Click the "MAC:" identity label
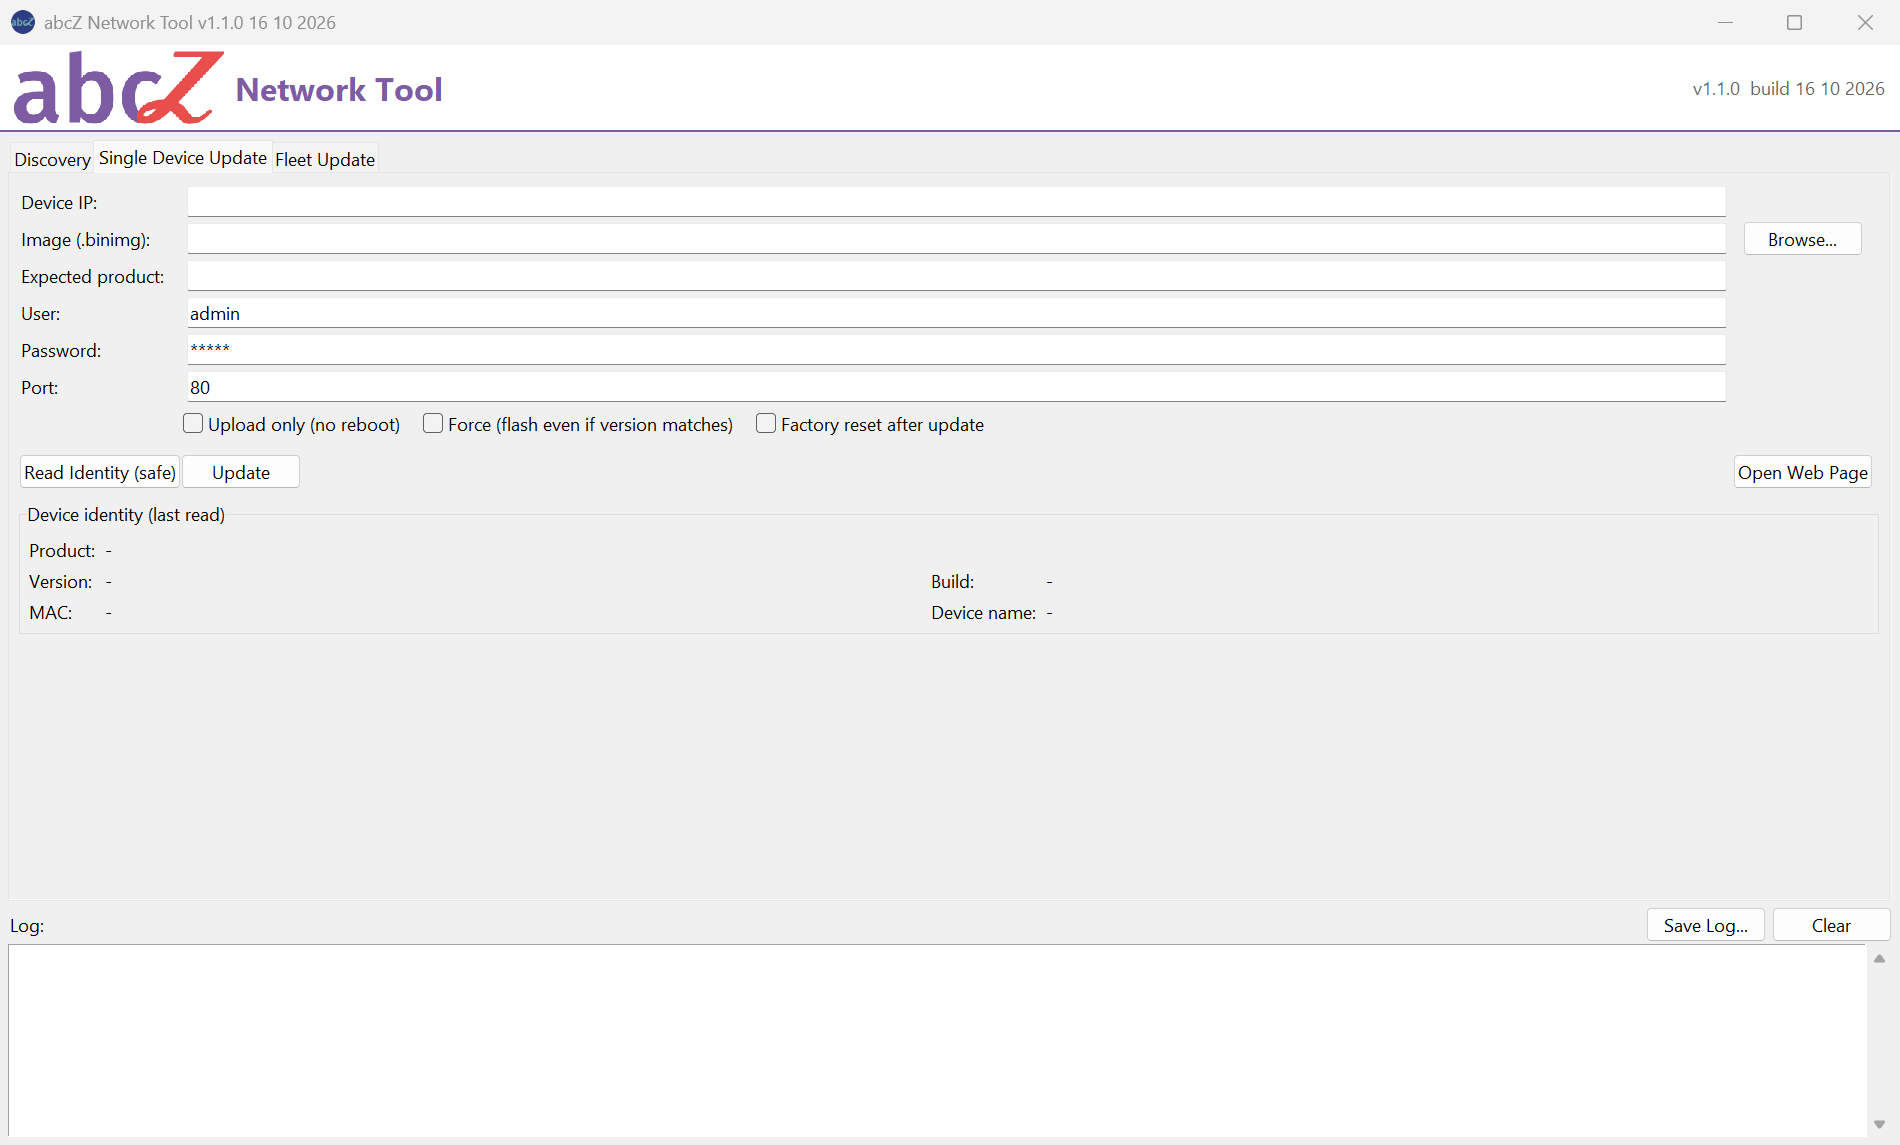The image size is (1900, 1145). point(51,612)
